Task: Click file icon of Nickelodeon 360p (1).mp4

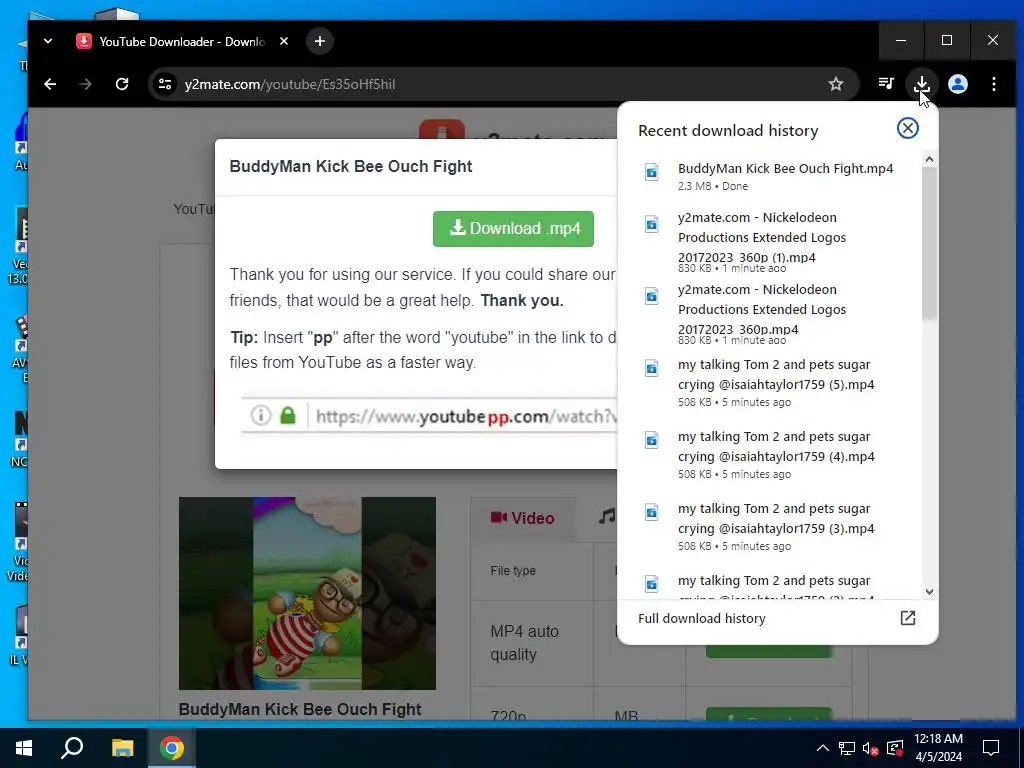Action: pos(651,224)
